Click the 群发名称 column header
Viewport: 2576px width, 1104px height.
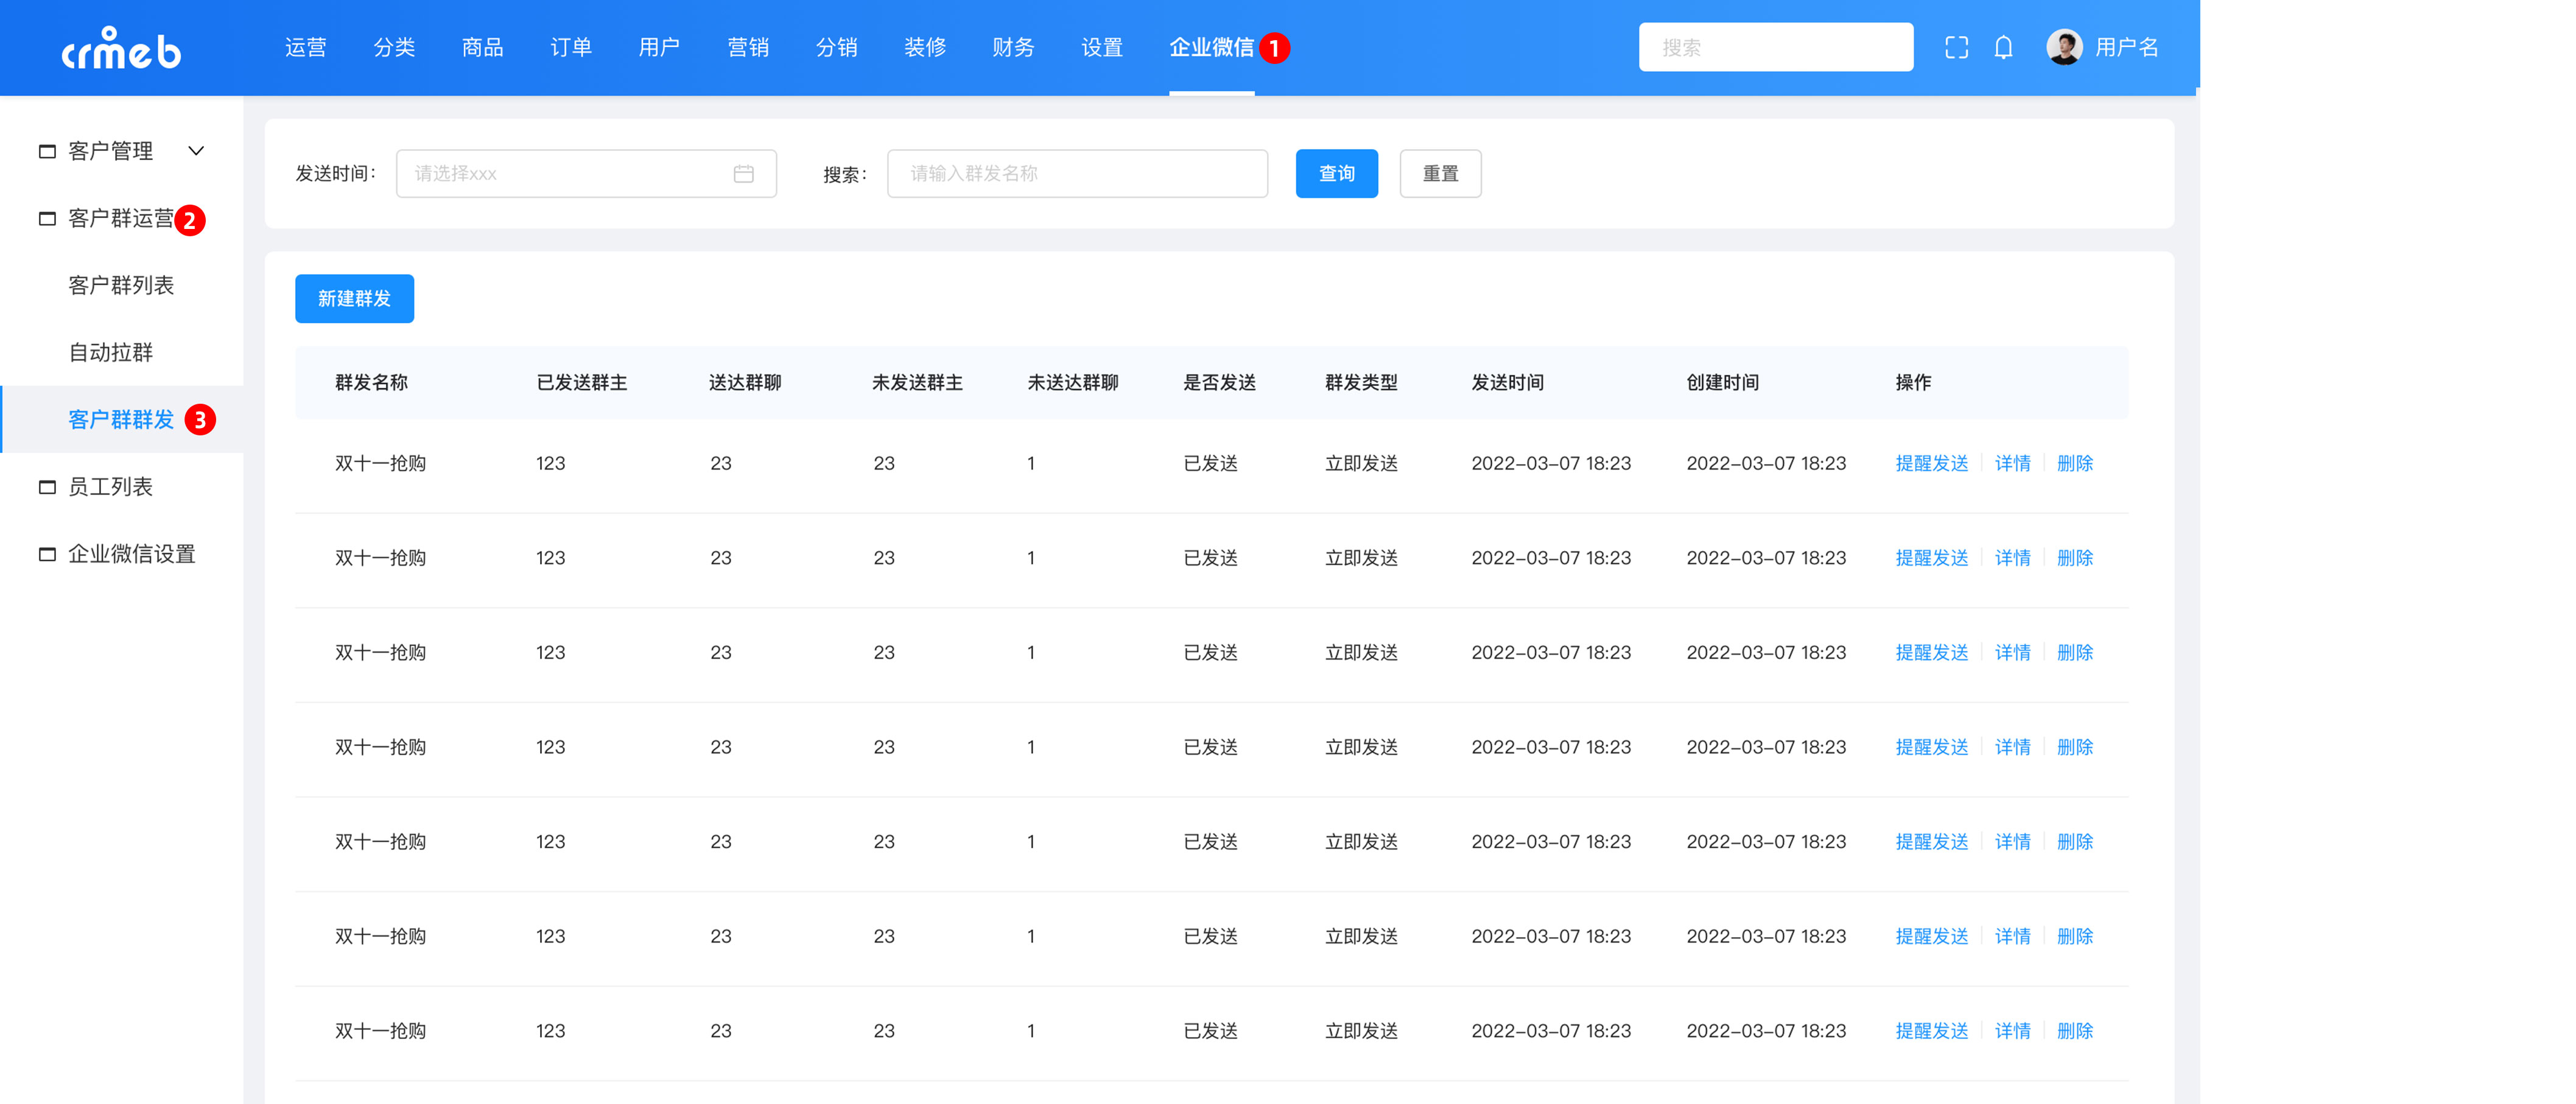tap(371, 383)
